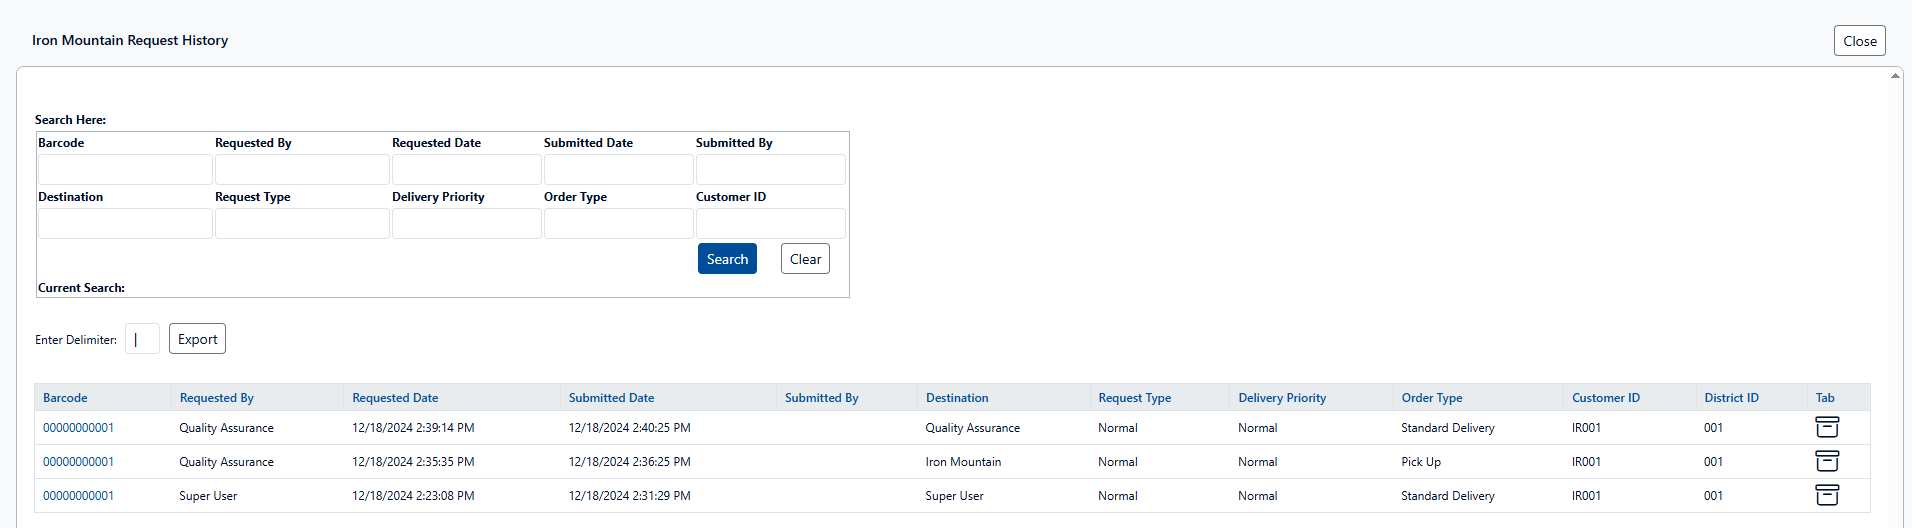Click into the Barcode search field
The image size is (1912, 528).
(125, 169)
